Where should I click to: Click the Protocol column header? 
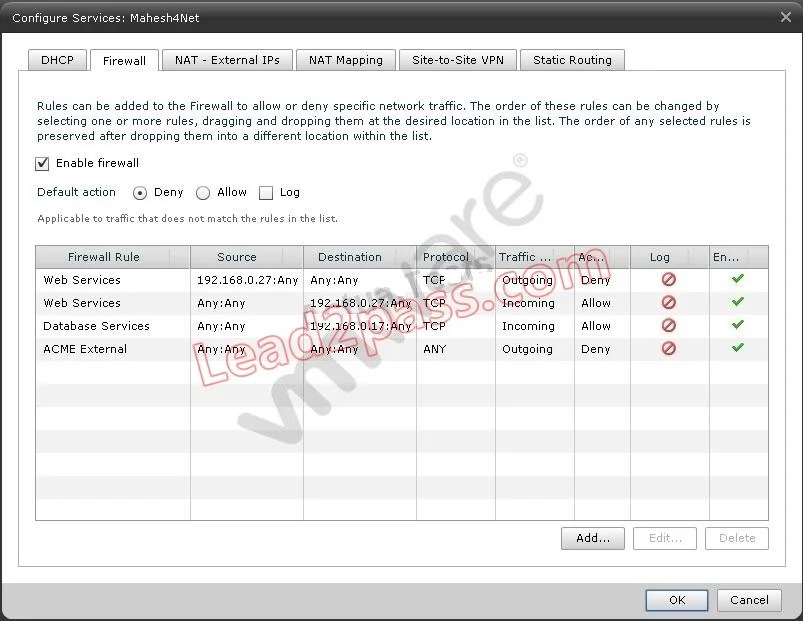click(x=456, y=257)
